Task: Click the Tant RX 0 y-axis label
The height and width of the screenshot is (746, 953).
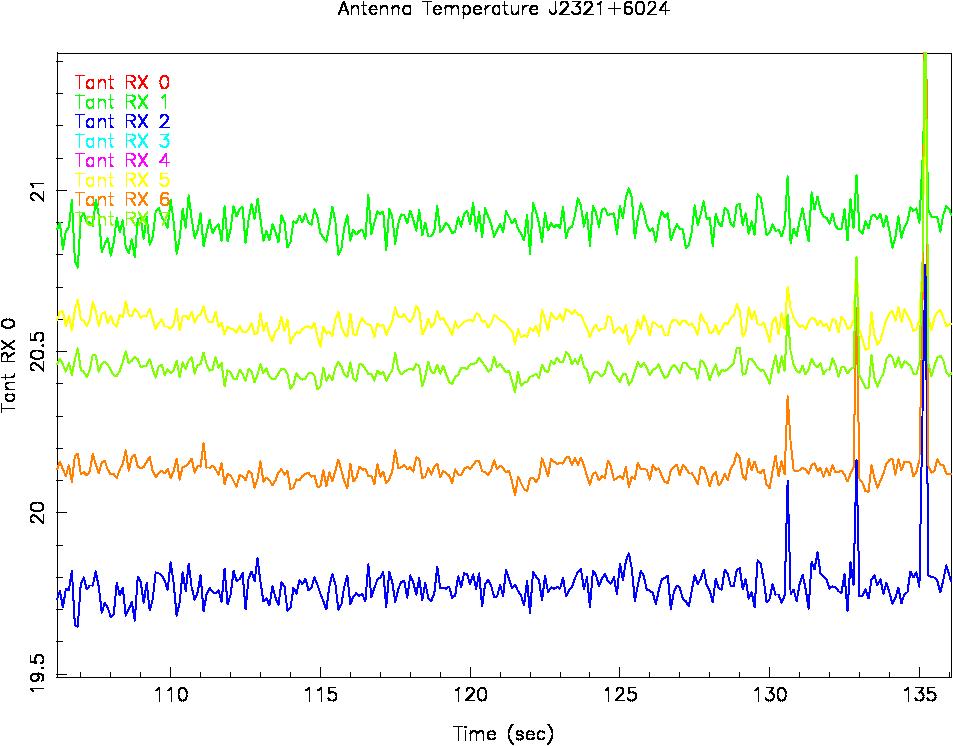Action: pos(9,365)
